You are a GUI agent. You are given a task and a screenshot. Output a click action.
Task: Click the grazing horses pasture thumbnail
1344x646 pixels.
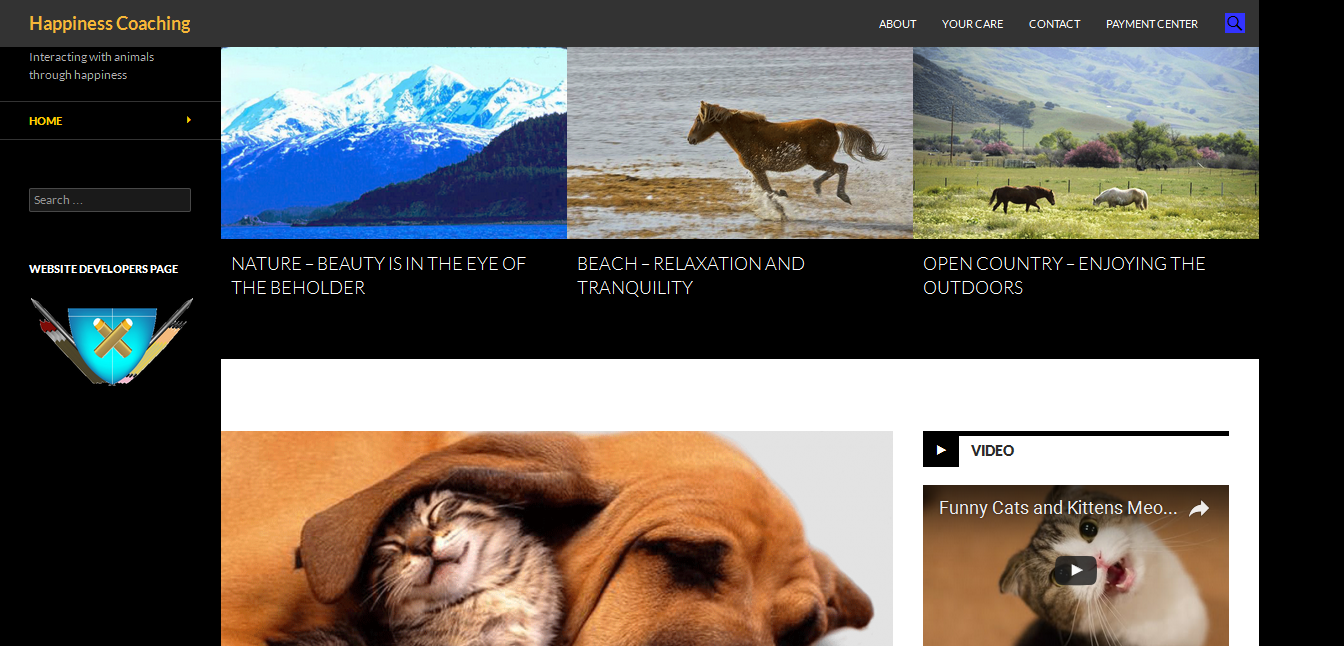[1086, 143]
